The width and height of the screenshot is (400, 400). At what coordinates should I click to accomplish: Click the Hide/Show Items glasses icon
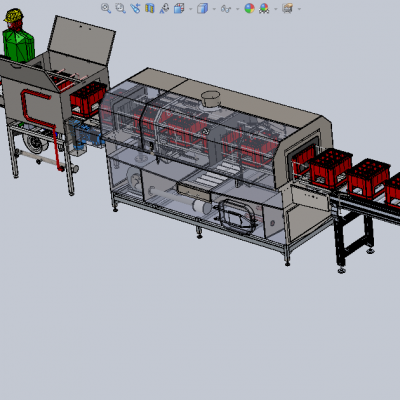click(x=226, y=9)
